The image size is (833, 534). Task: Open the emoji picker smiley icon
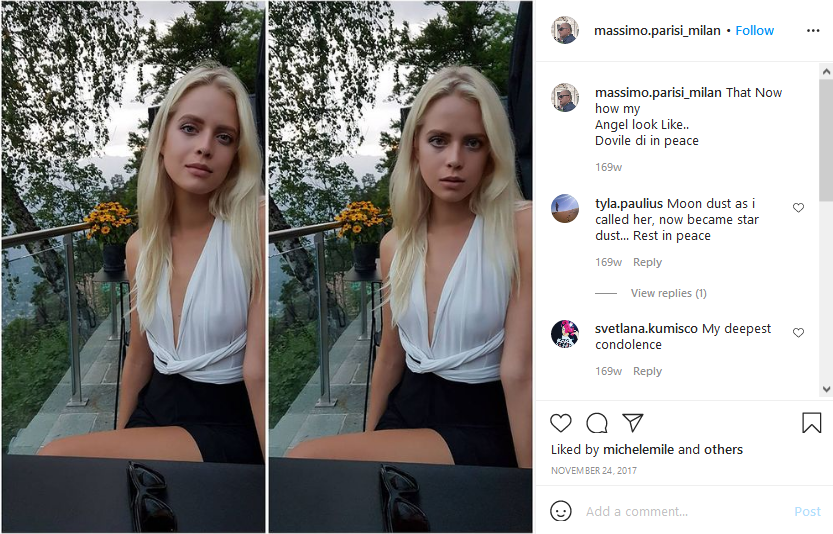pos(560,511)
